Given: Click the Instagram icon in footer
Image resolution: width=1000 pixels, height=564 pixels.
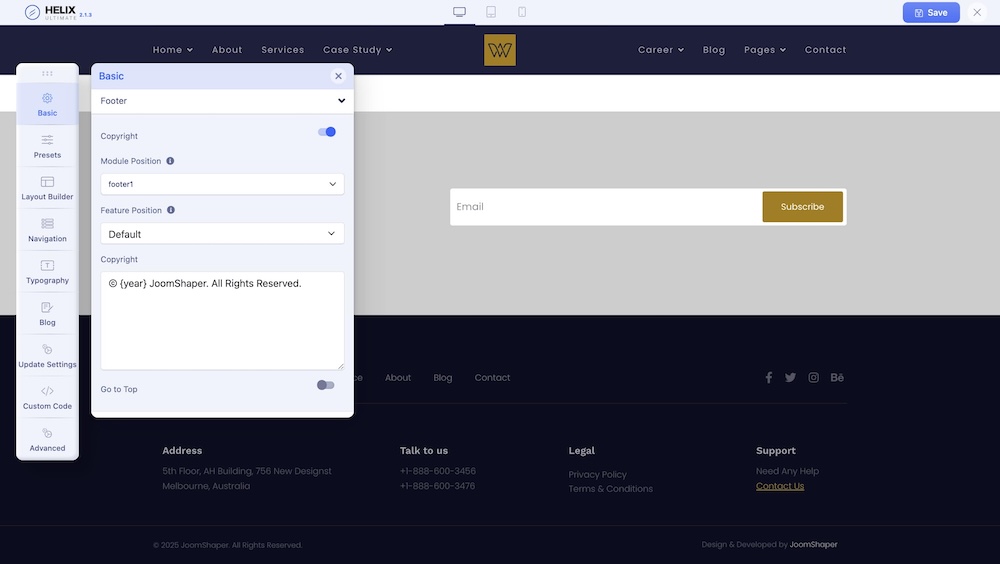Looking at the screenshot, I should tap(814, 378).
